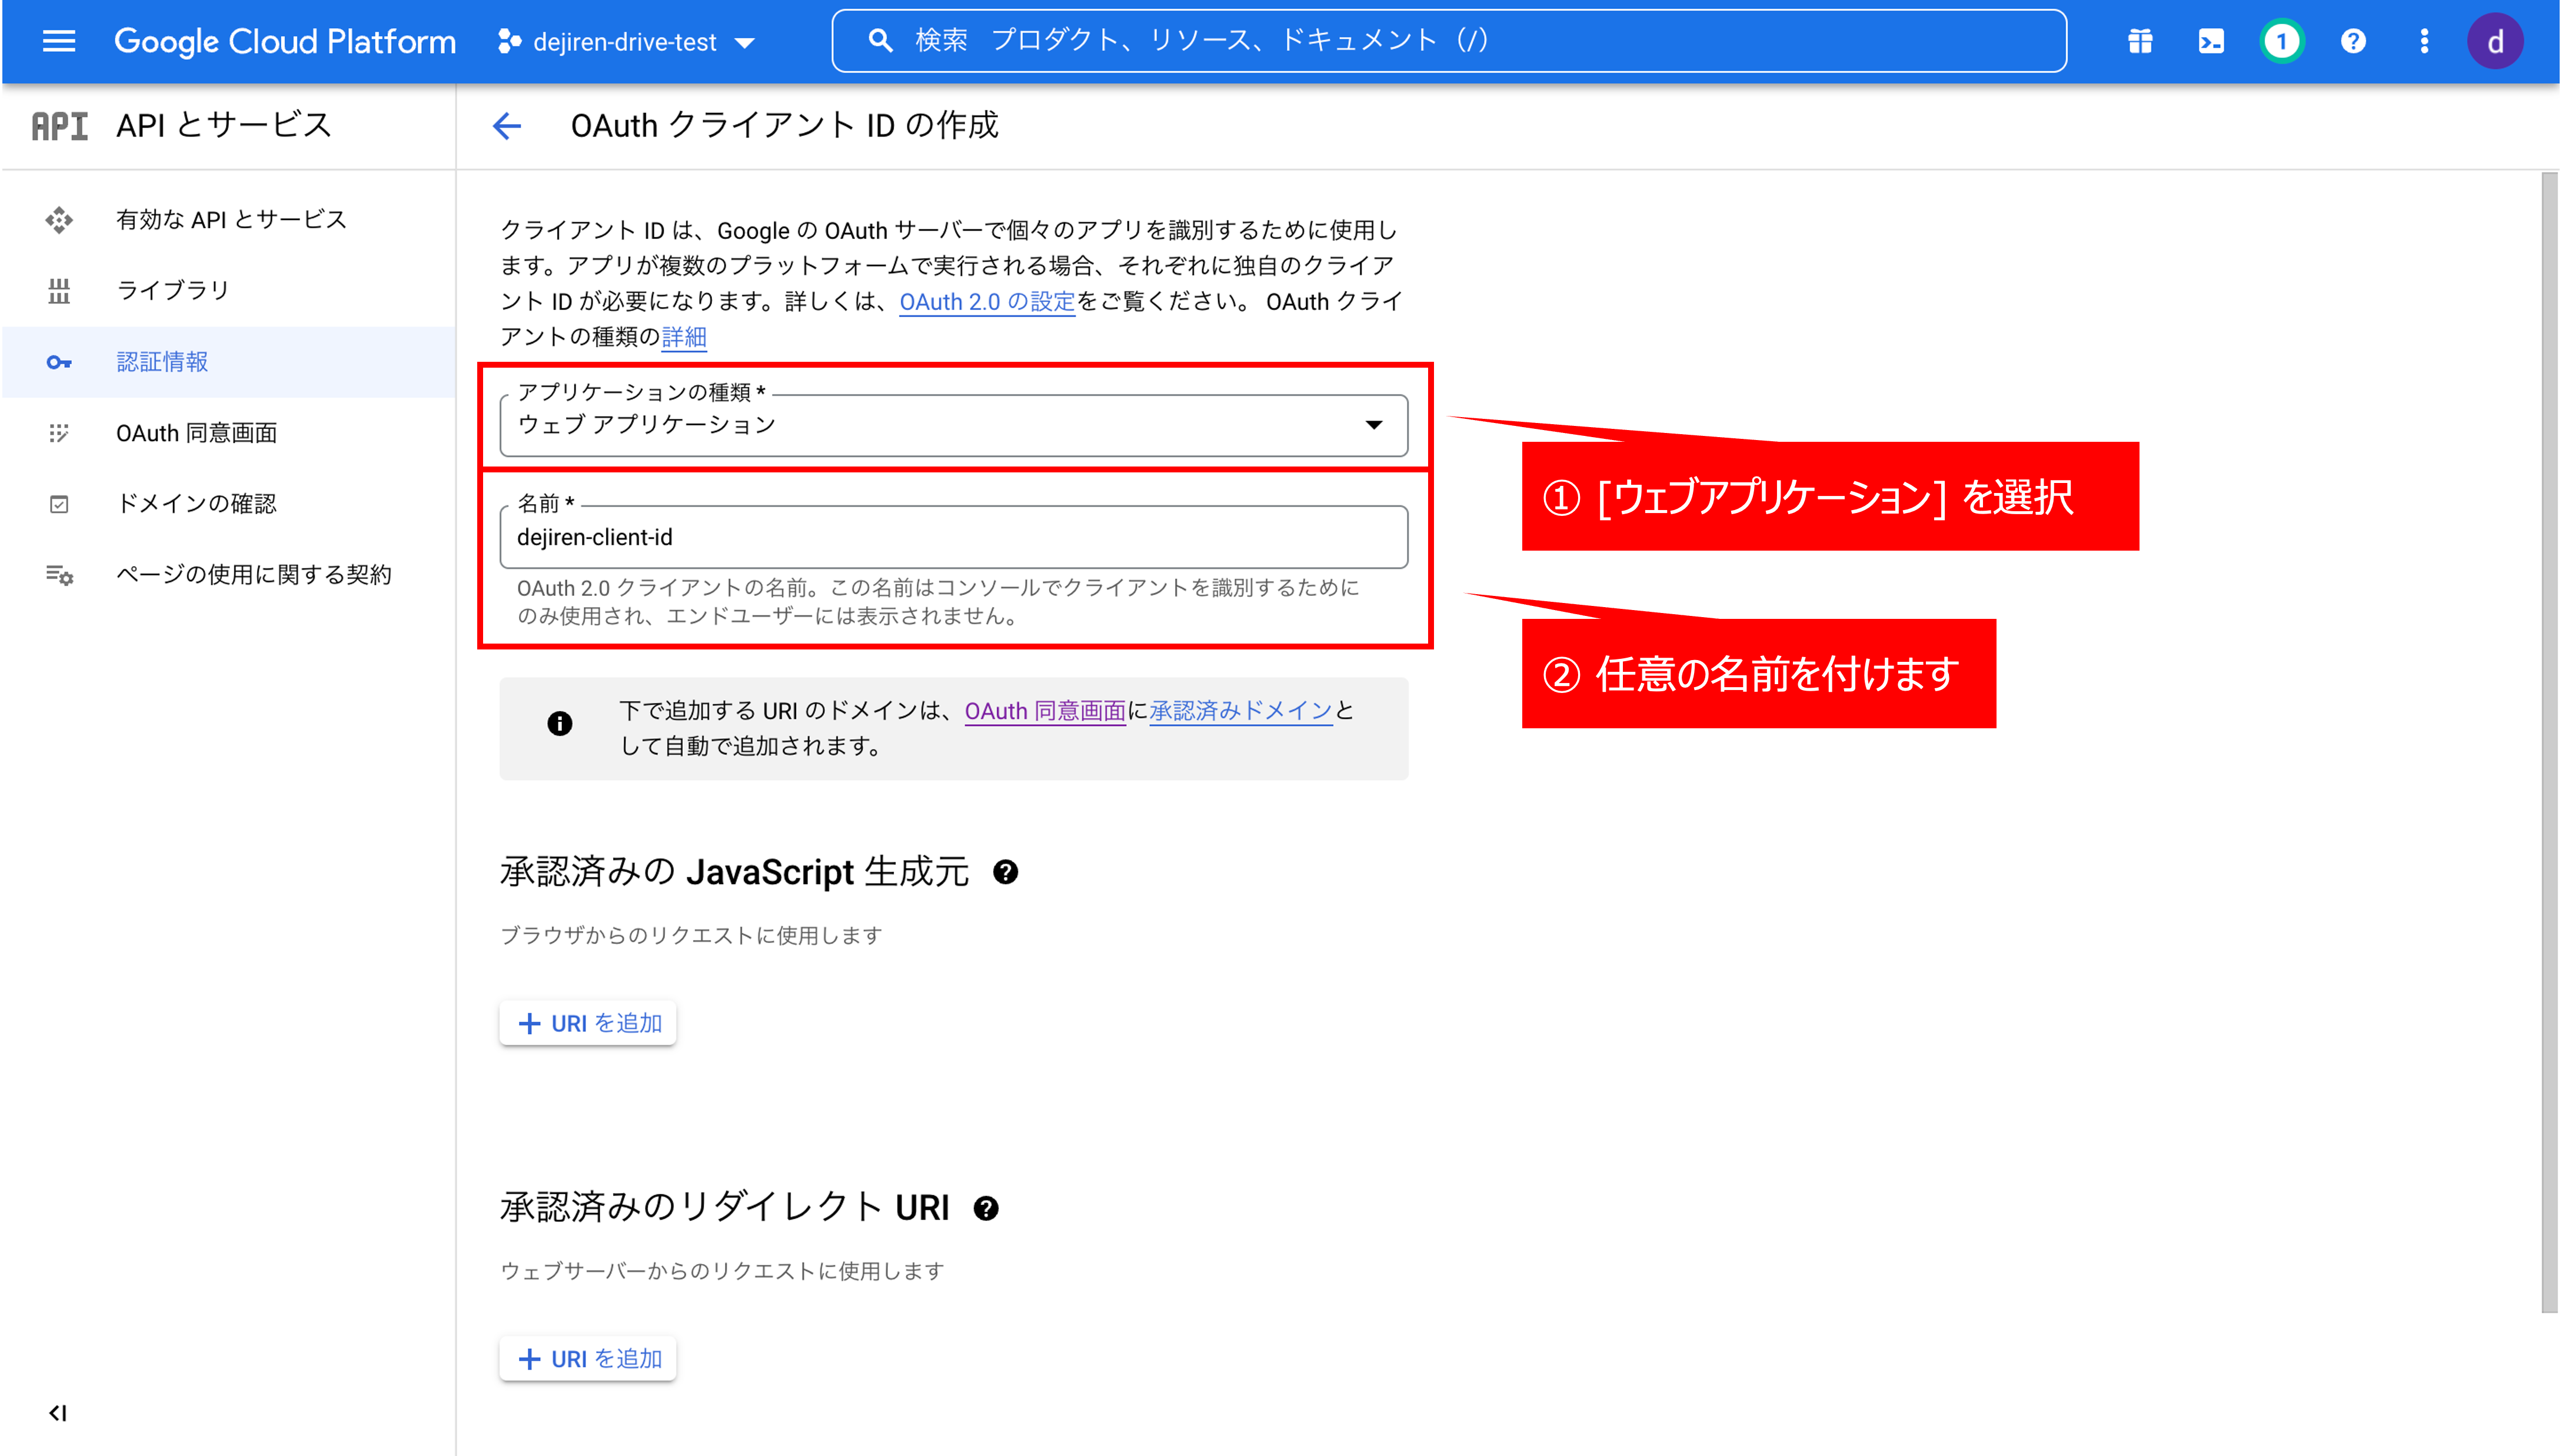Image resolution: width=2562 pixels, height=1456 pixels.
Task: Click the OAuth 同意画面 dots icon
Action: point(59,433)
